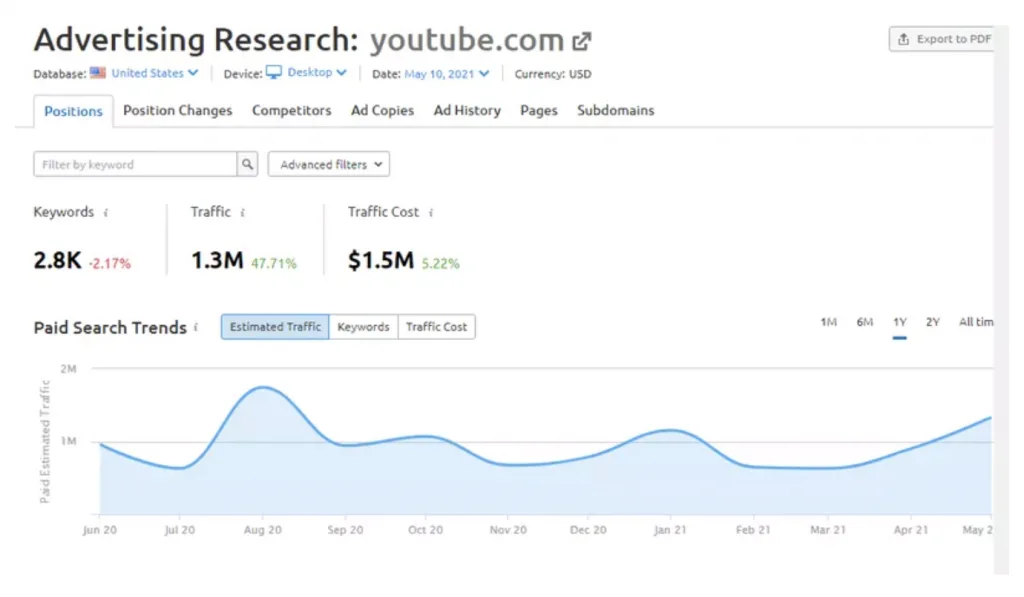Viewport: 1024px width, 597px height.
Task: Click the Aug 20 axis label
Action: click(x=263, y=530)
